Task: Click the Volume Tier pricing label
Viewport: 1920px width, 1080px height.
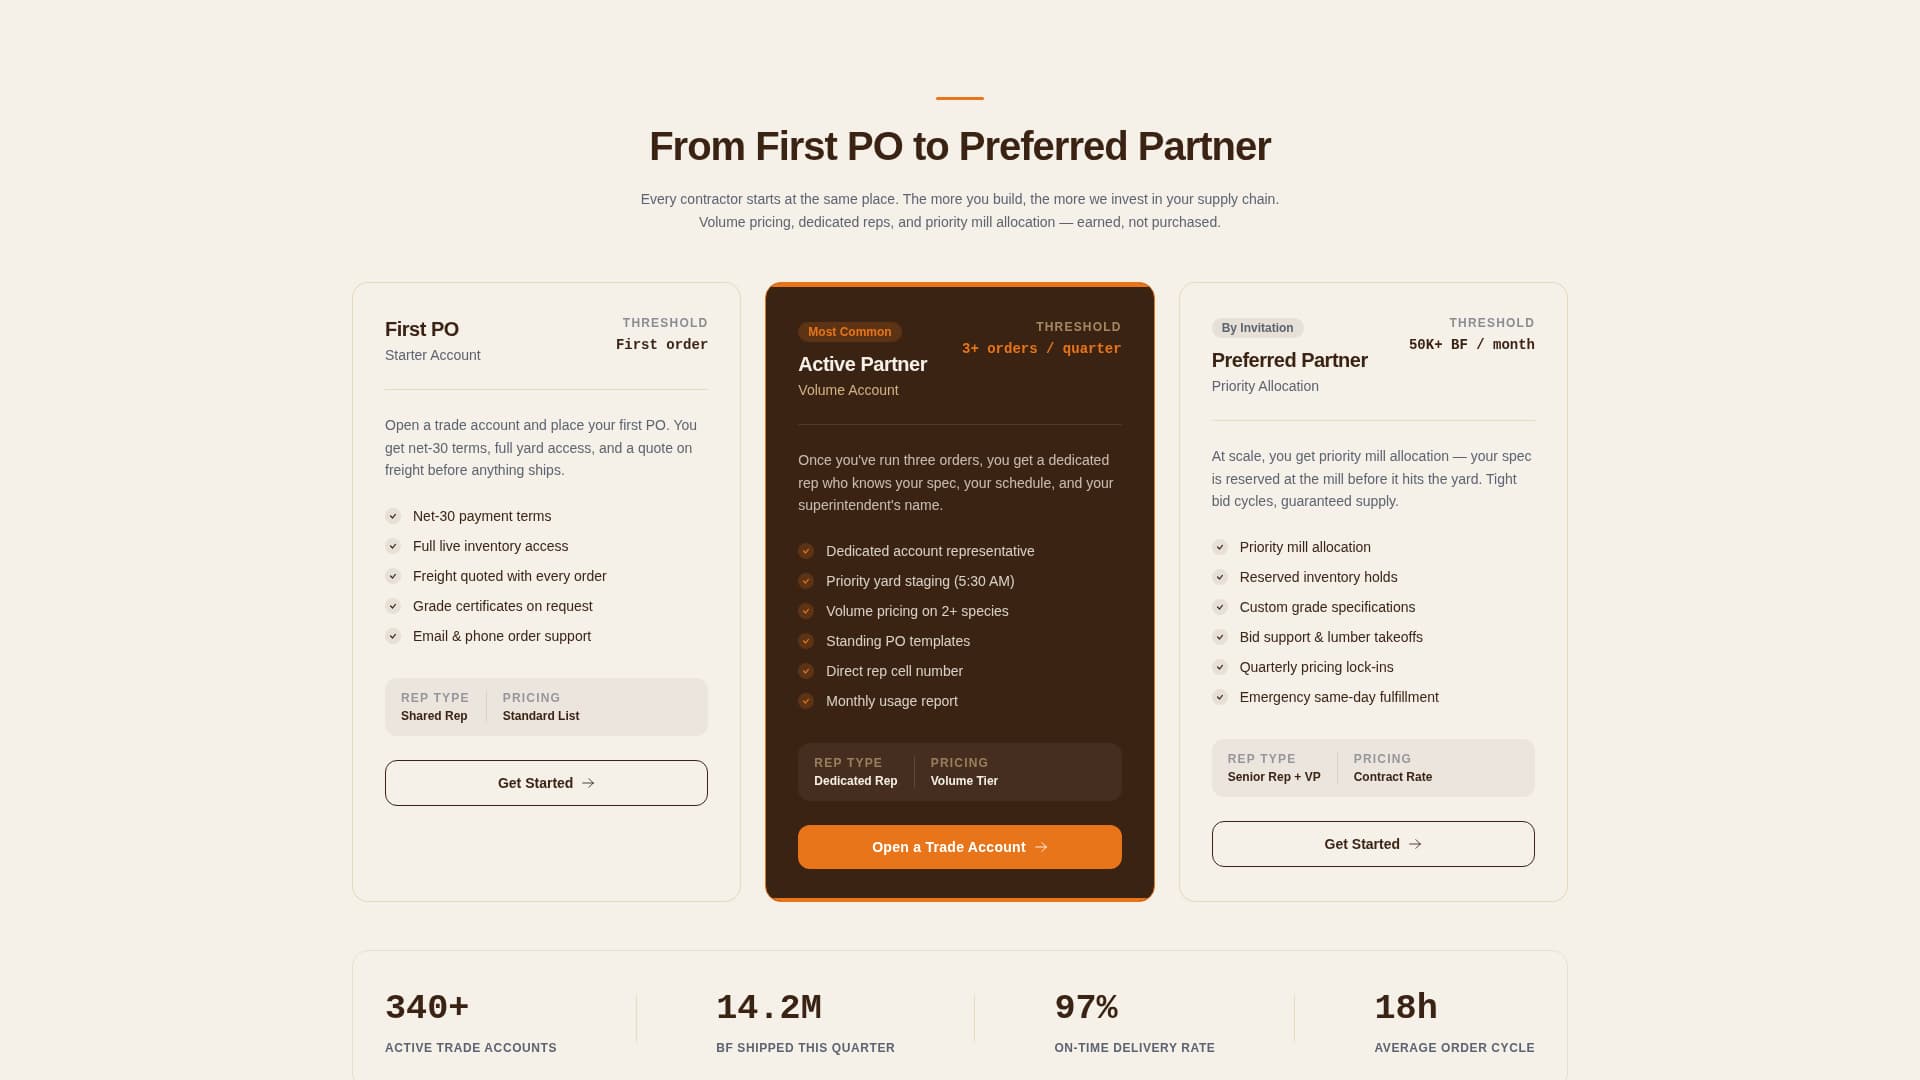Action: pos(962,780)
